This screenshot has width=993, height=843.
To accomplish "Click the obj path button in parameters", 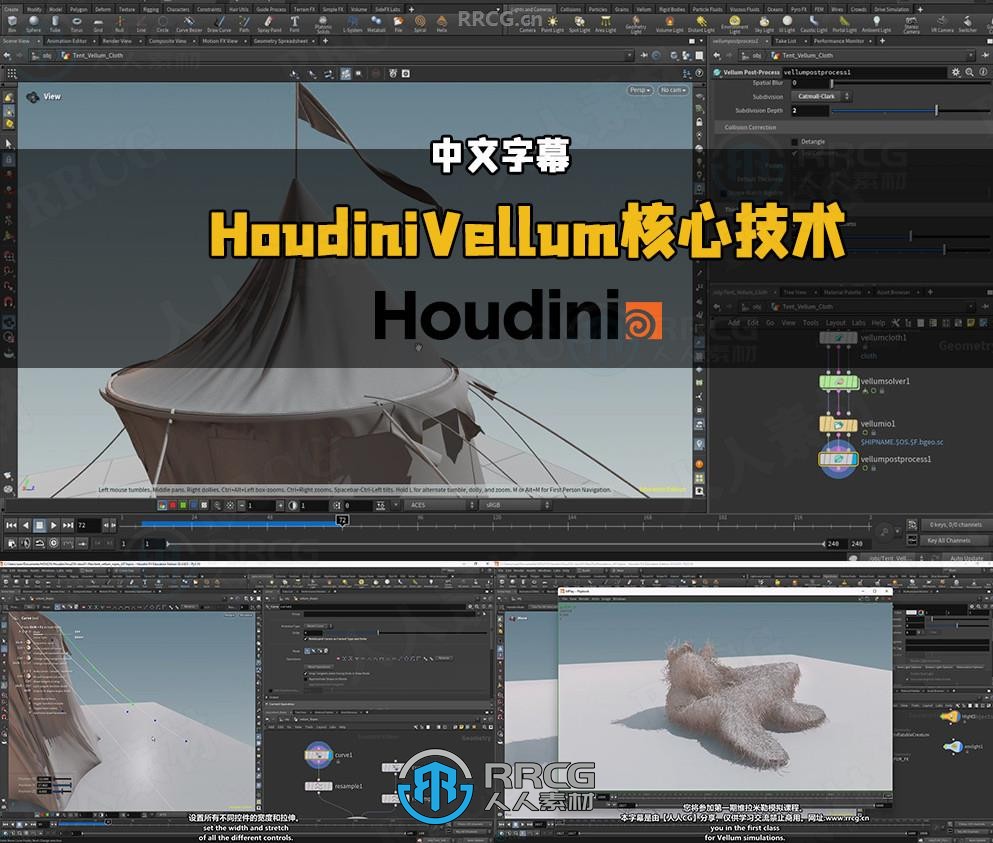I will pos(754,56).
